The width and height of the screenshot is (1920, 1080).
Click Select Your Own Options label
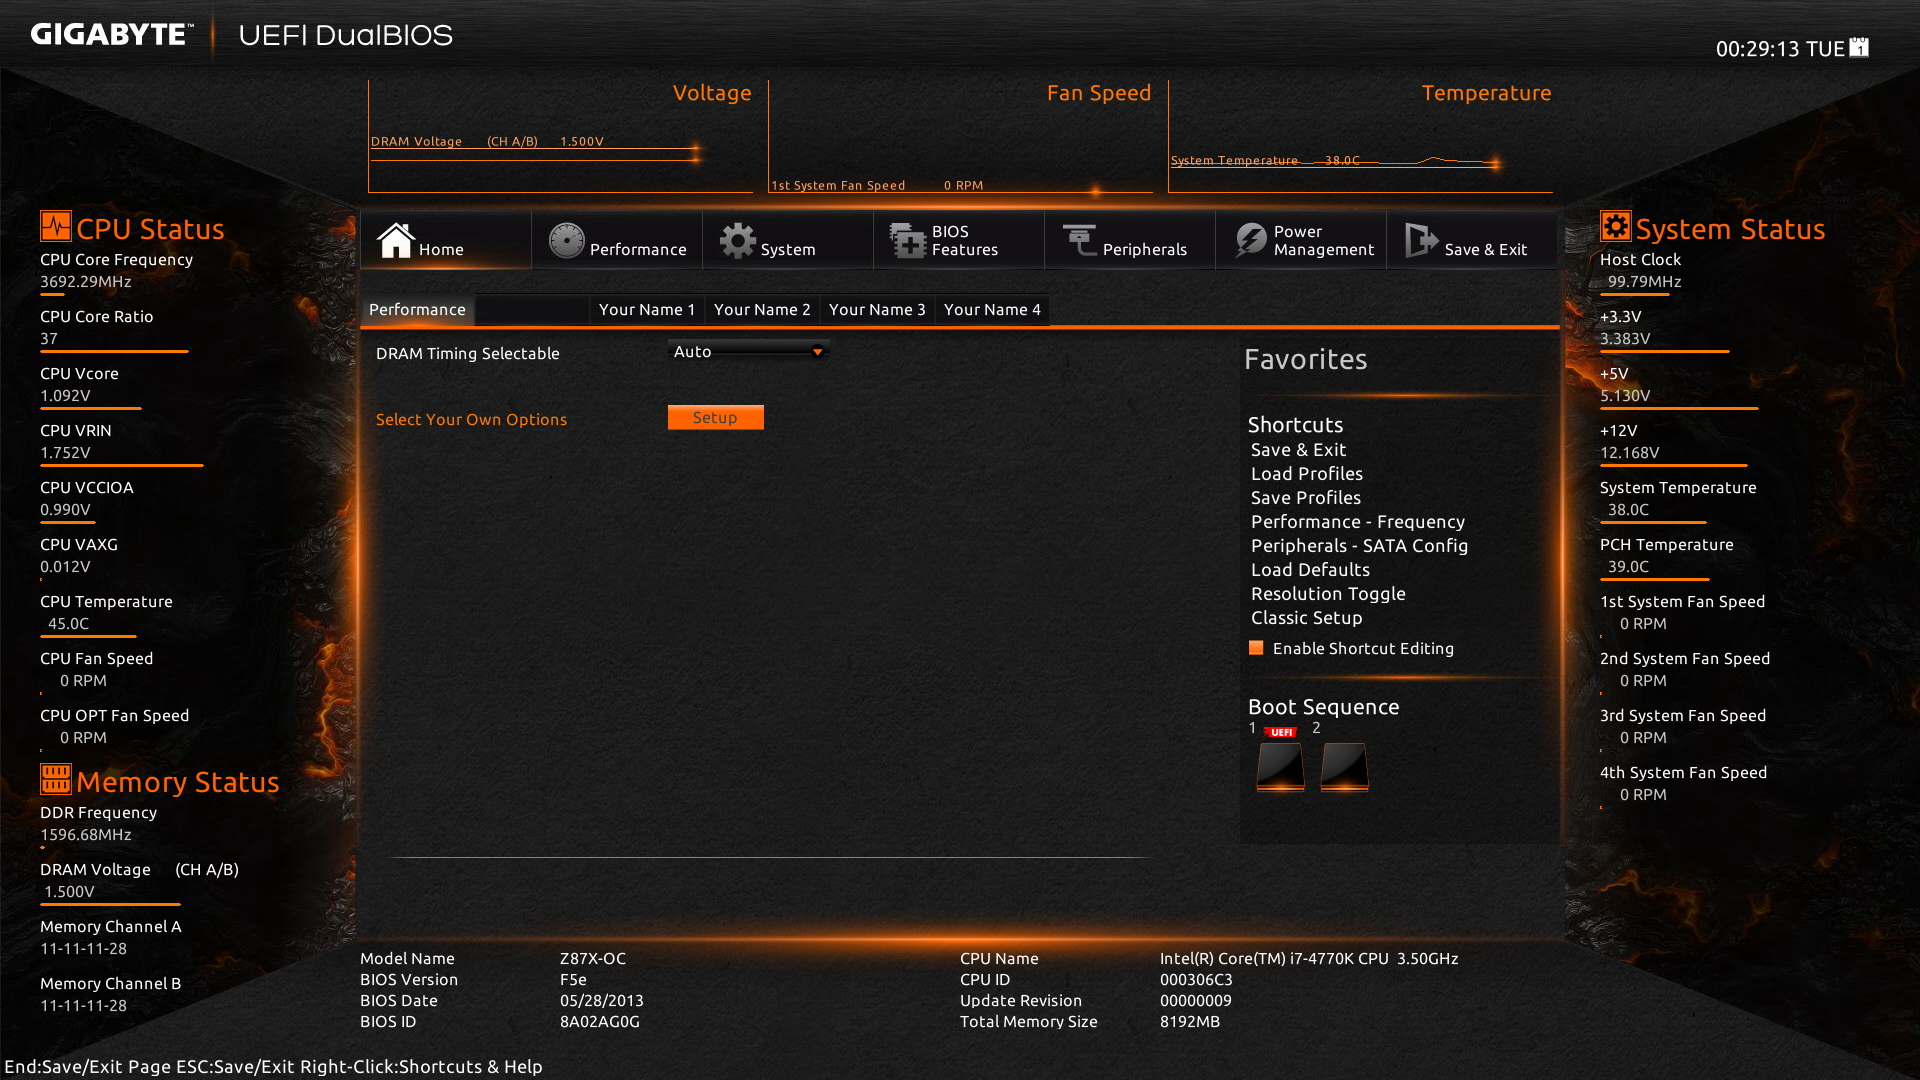(x=471, y=419)
